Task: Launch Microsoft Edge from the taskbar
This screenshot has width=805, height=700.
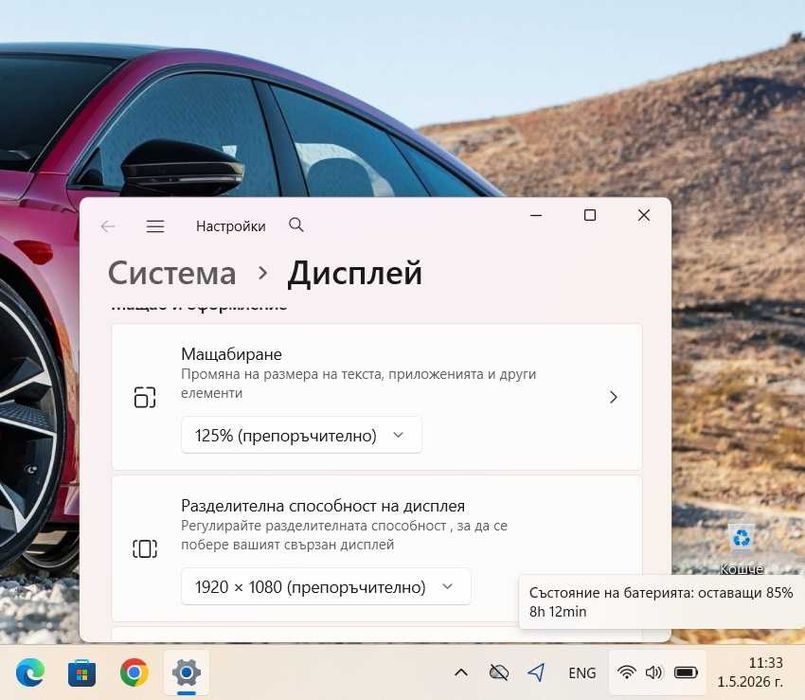Action: pyautogui.click(x=31, y=672)
